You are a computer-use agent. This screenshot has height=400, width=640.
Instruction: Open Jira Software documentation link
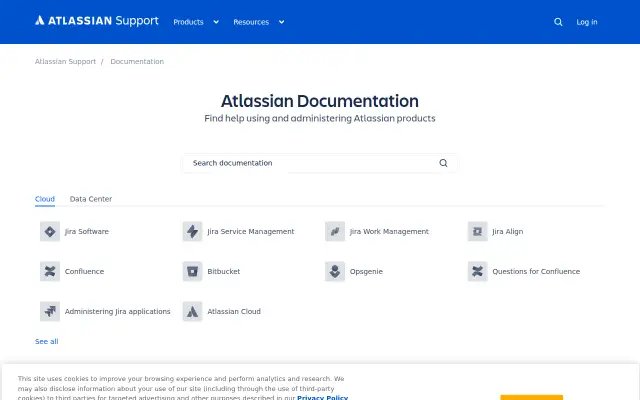click(87, 231)
